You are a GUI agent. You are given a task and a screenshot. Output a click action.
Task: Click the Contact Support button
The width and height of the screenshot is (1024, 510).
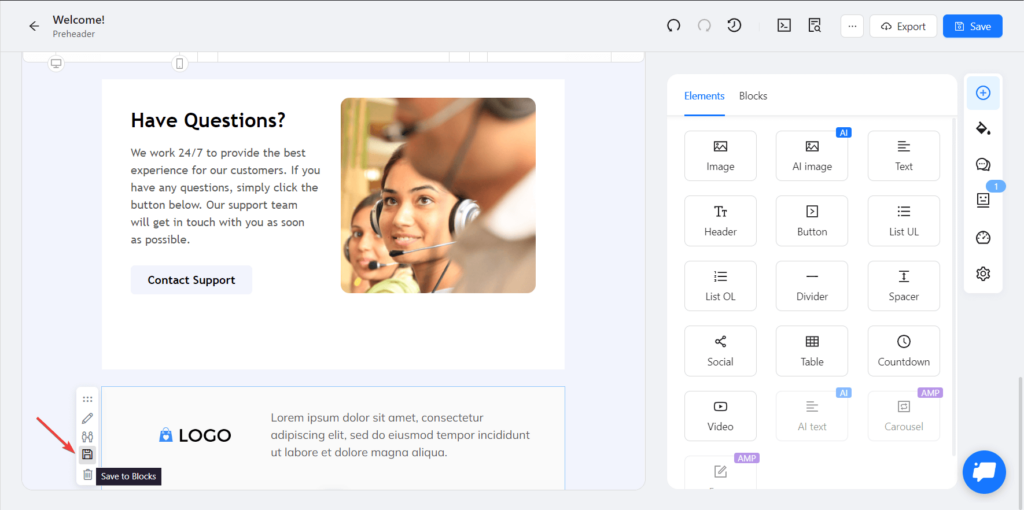click(191, 280)
